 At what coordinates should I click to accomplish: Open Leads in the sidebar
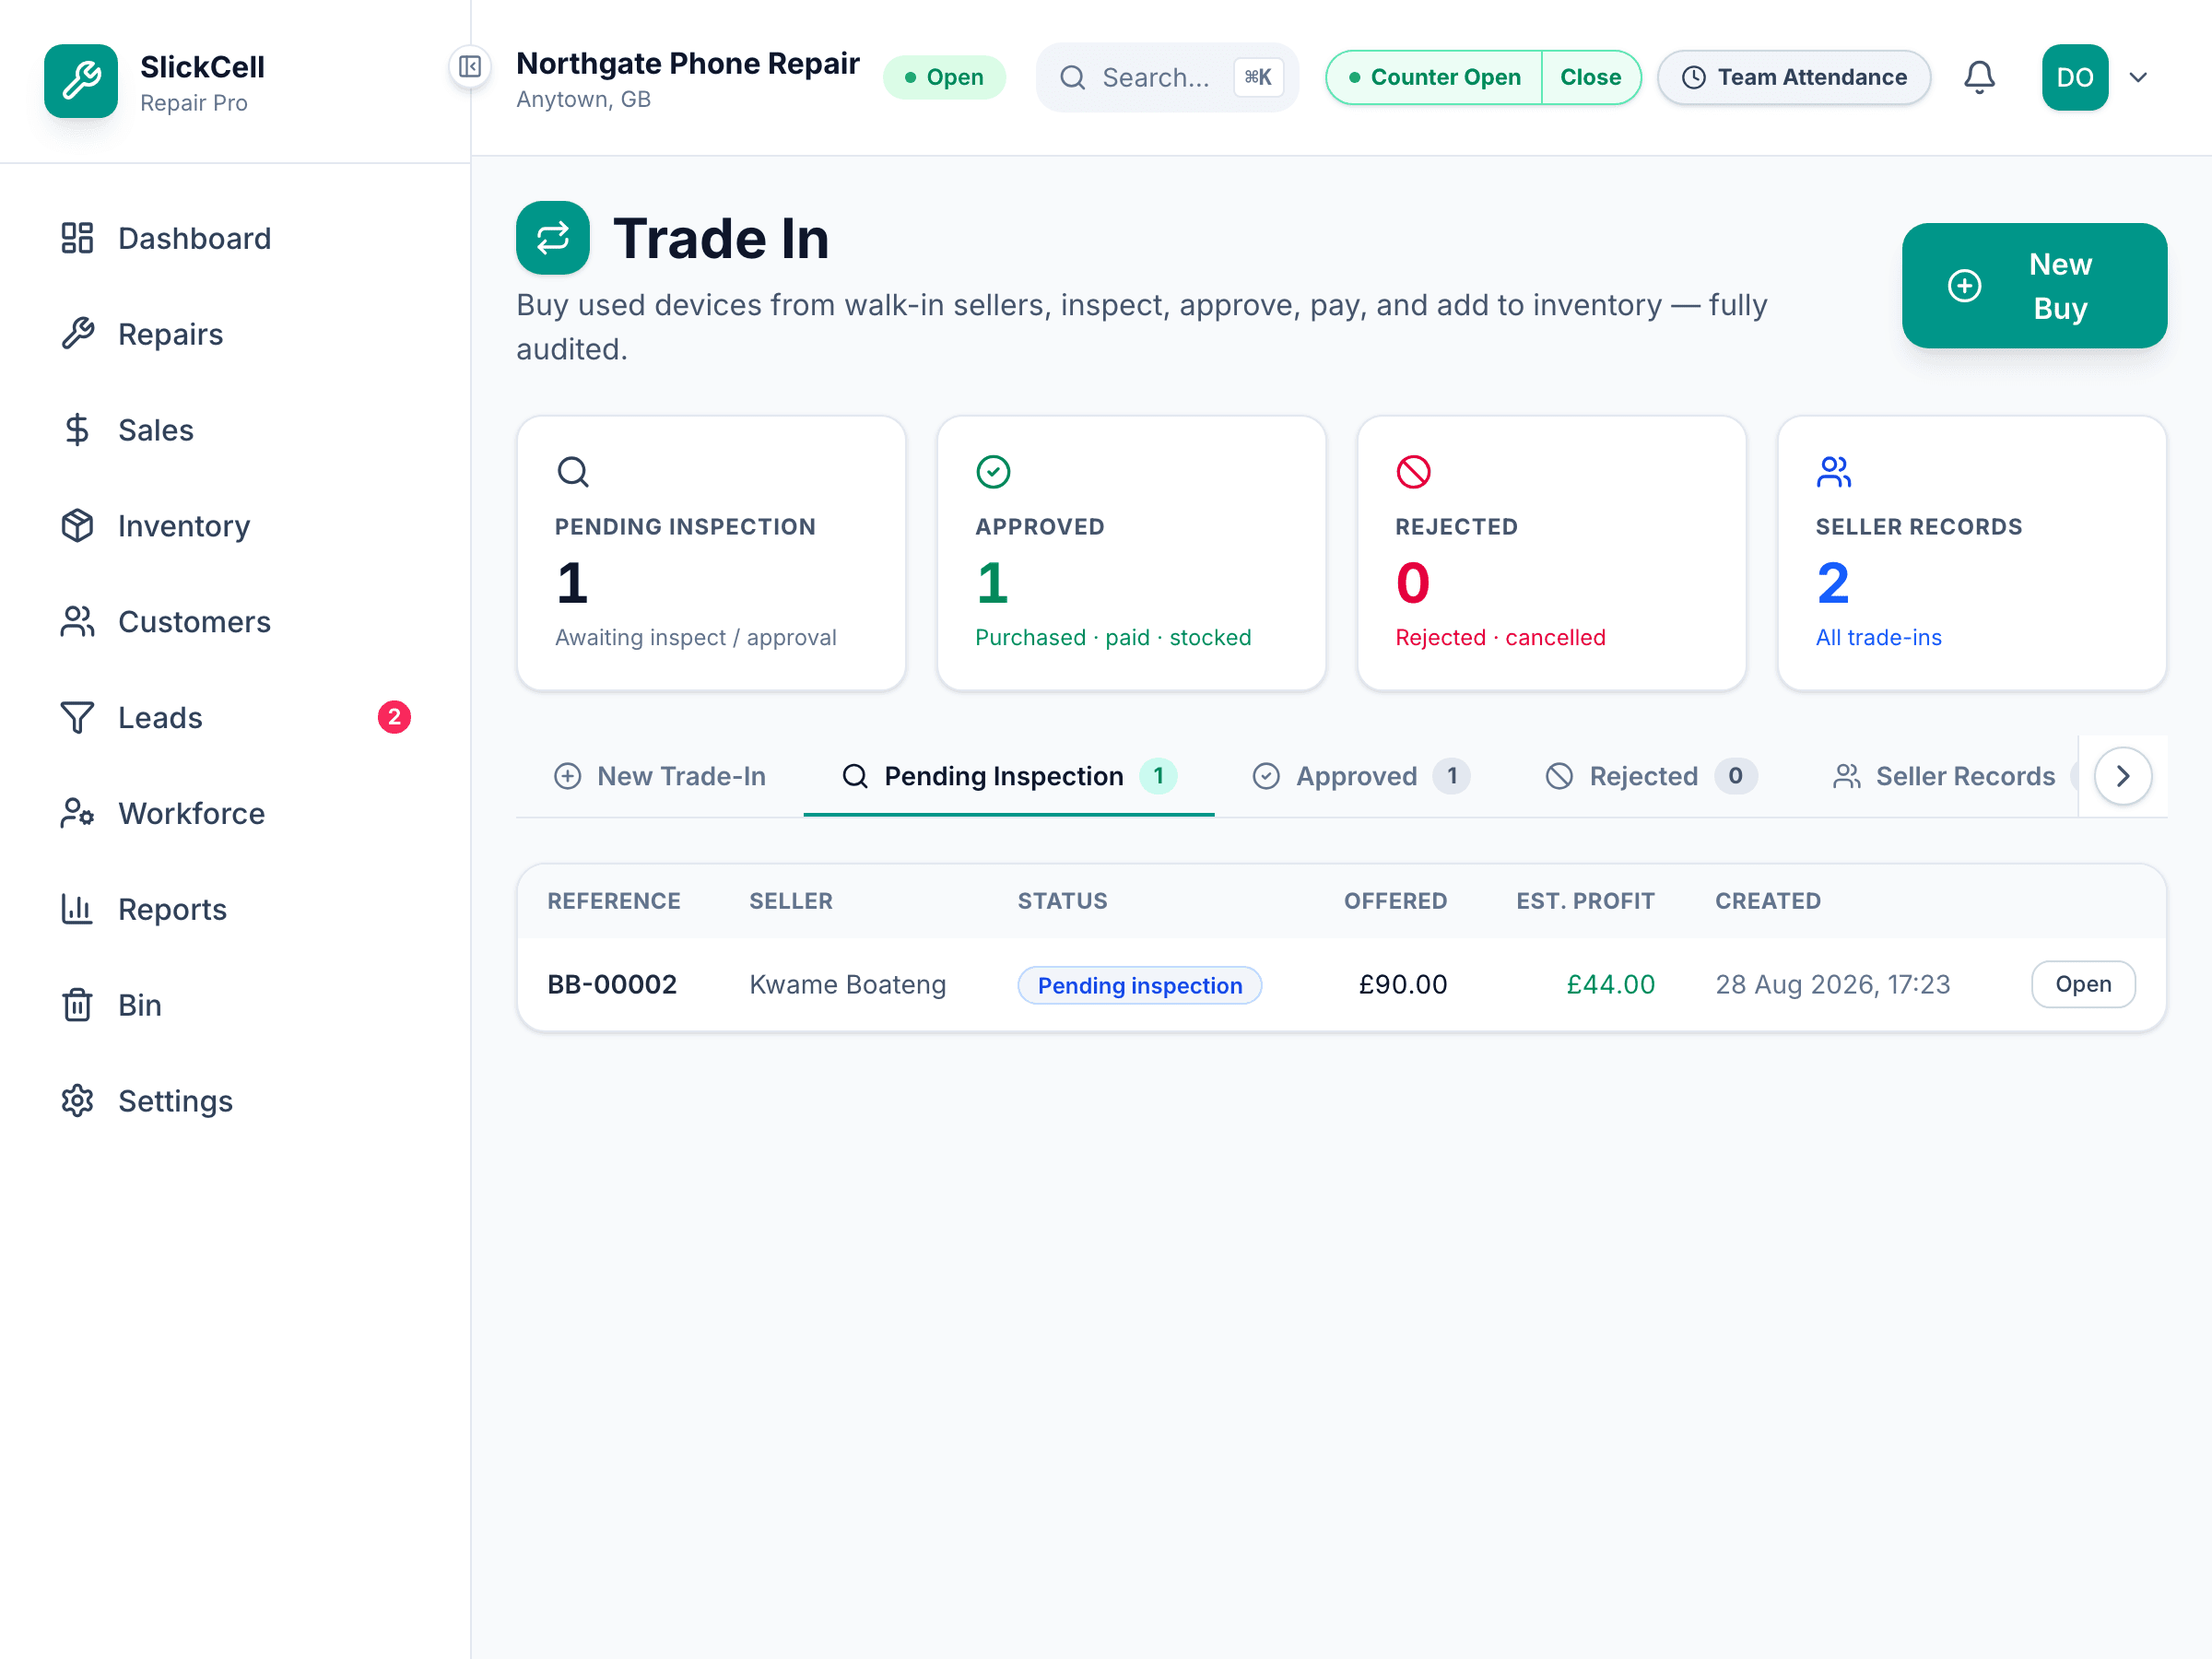click(x=236, y=718)
